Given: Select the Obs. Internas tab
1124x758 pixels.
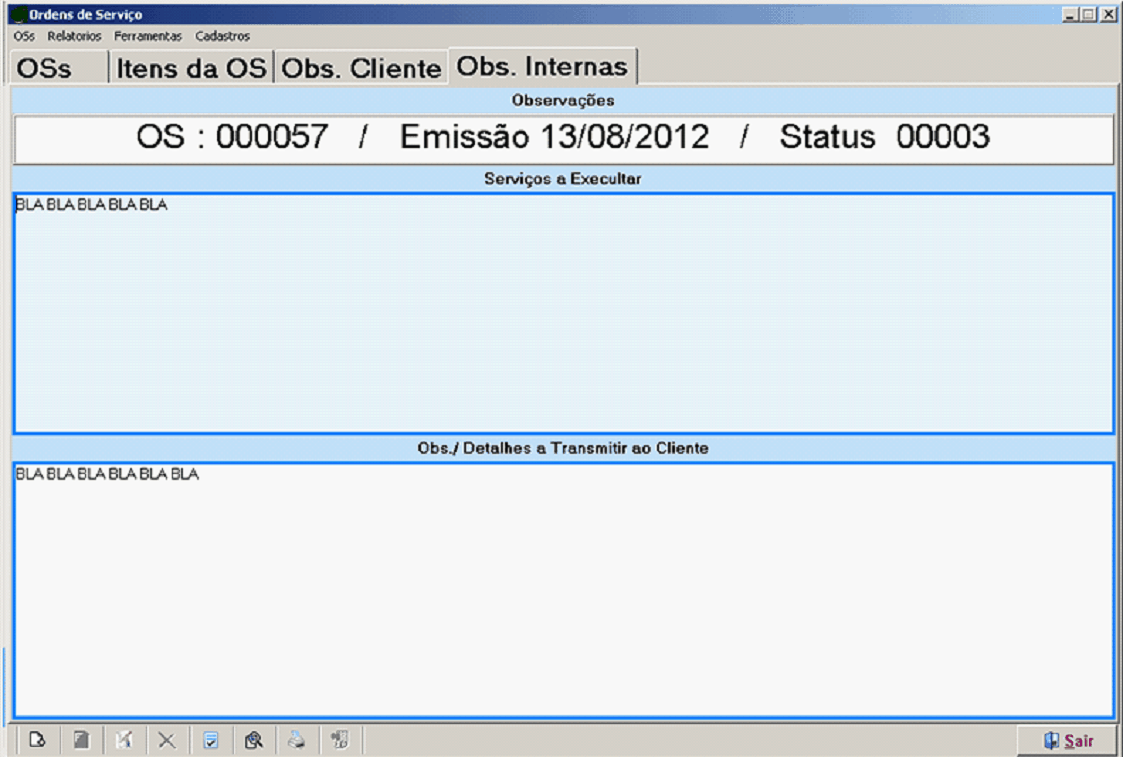Looking at the screenshot, I should point(542,66).
